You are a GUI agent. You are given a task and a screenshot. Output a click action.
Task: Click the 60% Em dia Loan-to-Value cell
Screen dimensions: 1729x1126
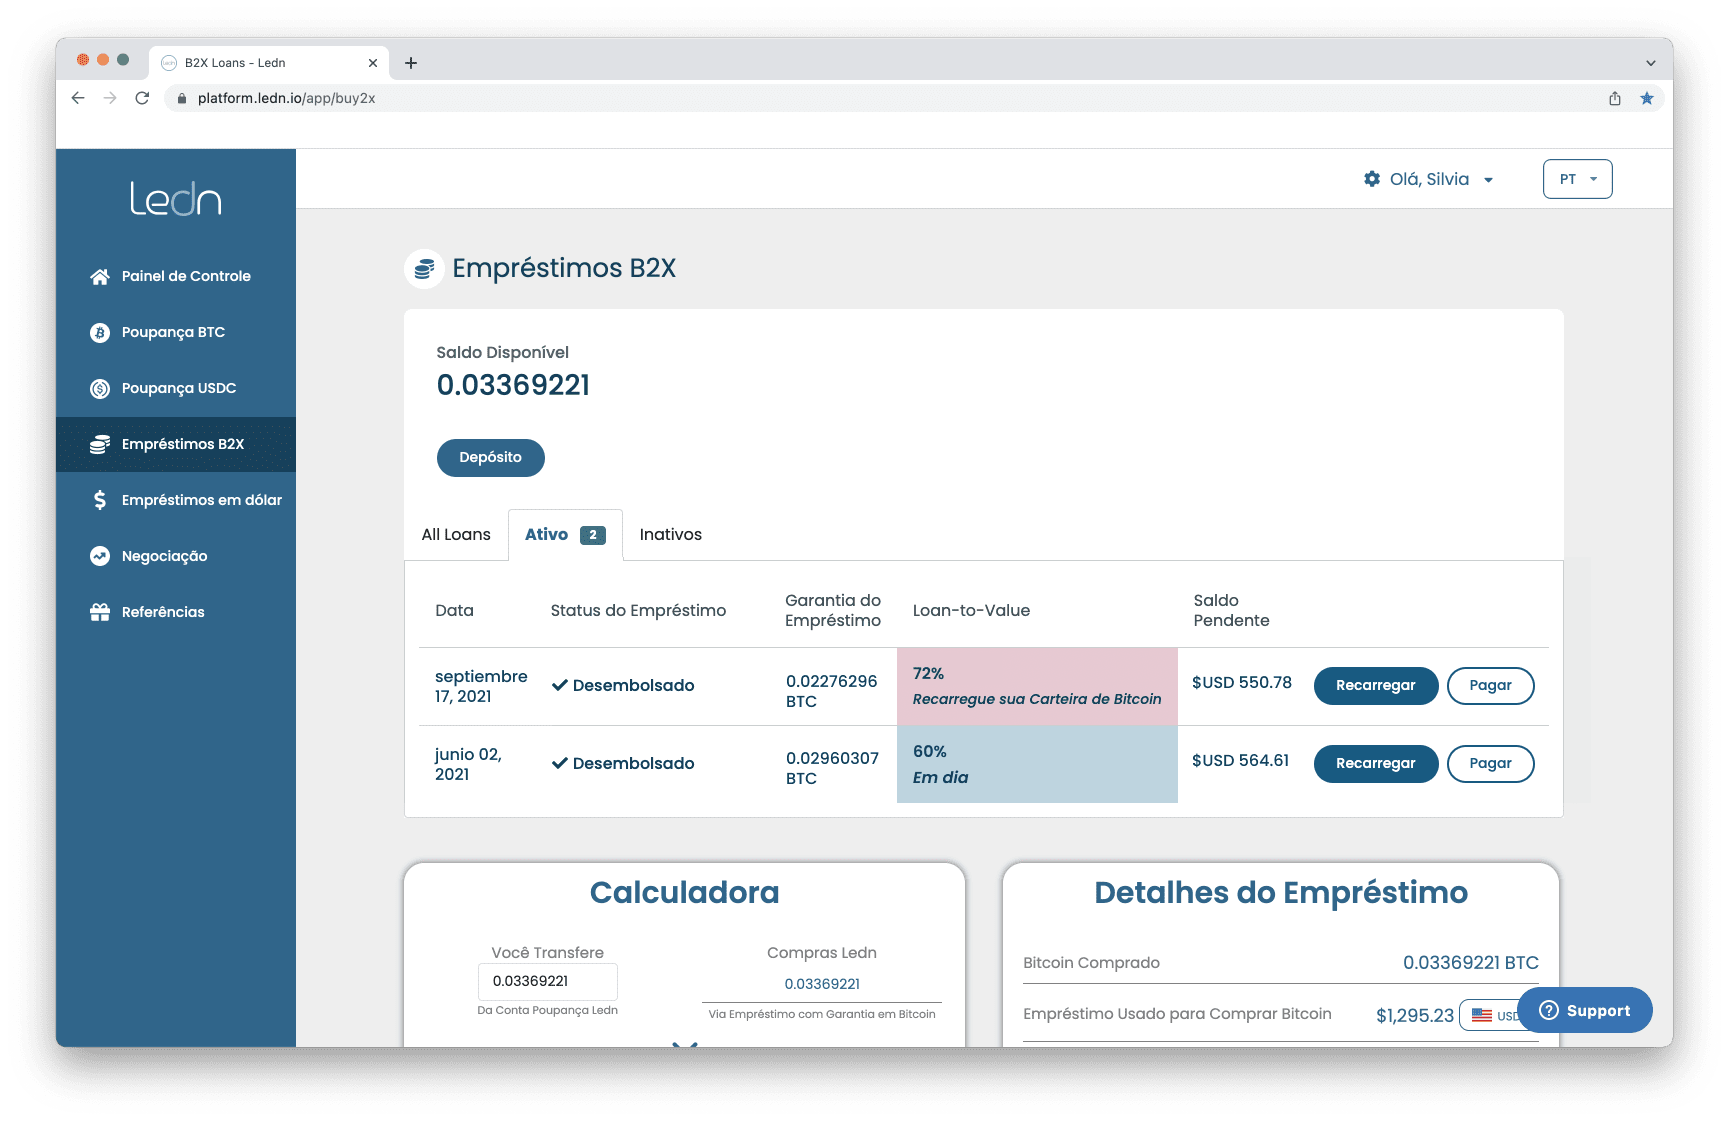click(1037, 764)
